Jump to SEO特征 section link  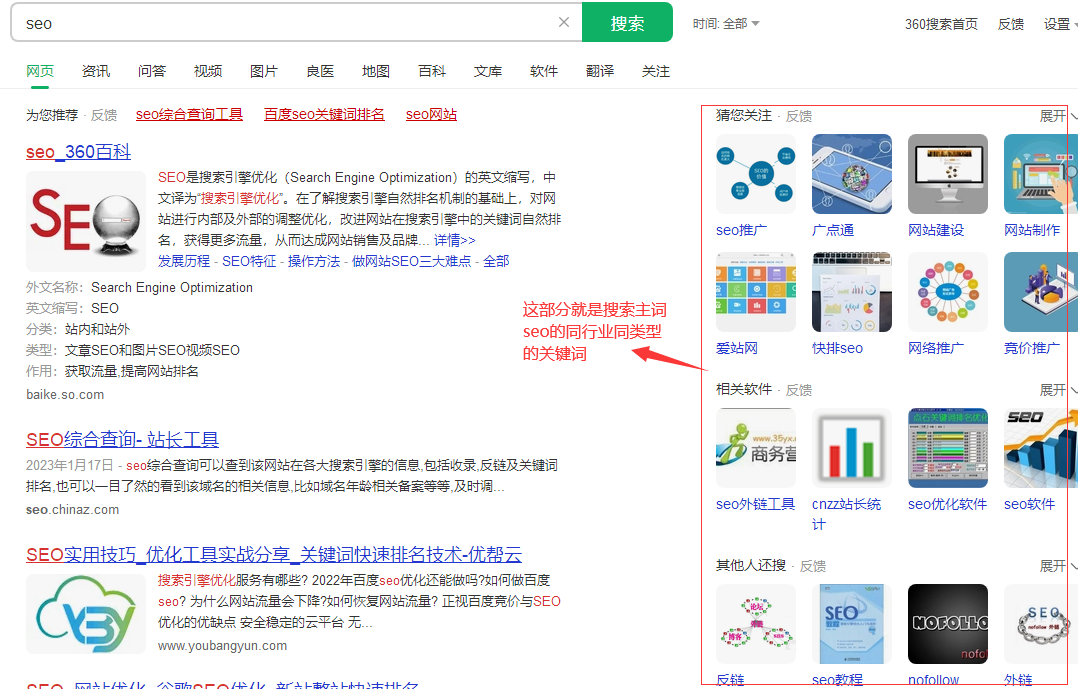[249, 261]
